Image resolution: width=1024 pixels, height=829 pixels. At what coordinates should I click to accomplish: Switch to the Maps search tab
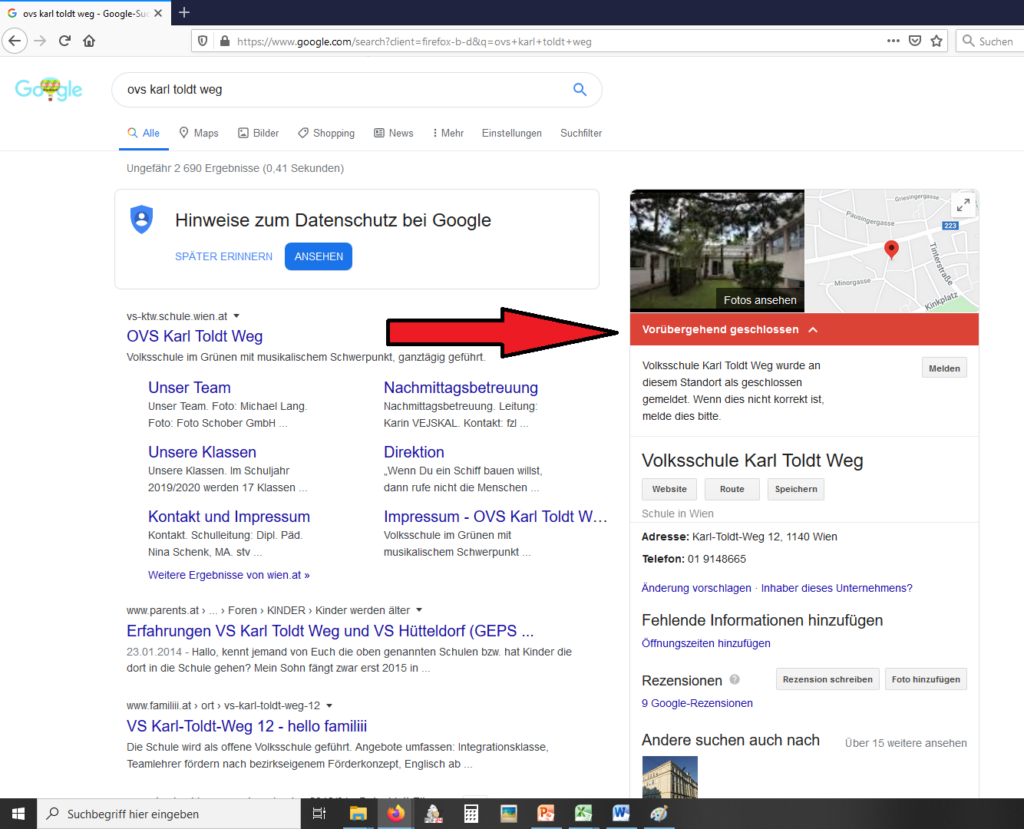(x=198, y=133)
